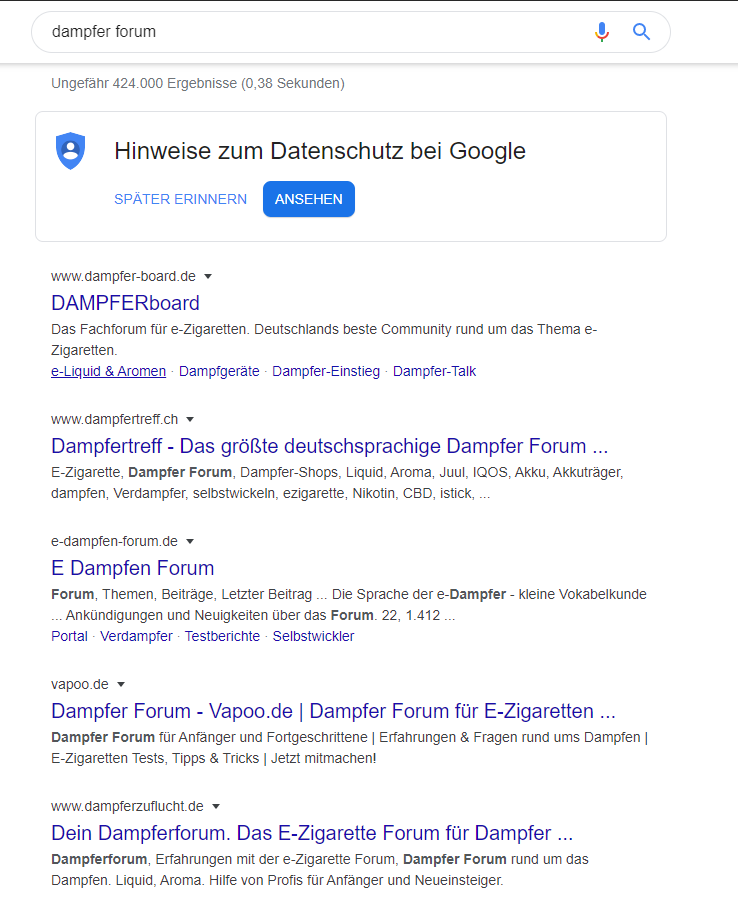
Task: Go to the Dampfgeräte sitelink
Action: tap(219, 371)
